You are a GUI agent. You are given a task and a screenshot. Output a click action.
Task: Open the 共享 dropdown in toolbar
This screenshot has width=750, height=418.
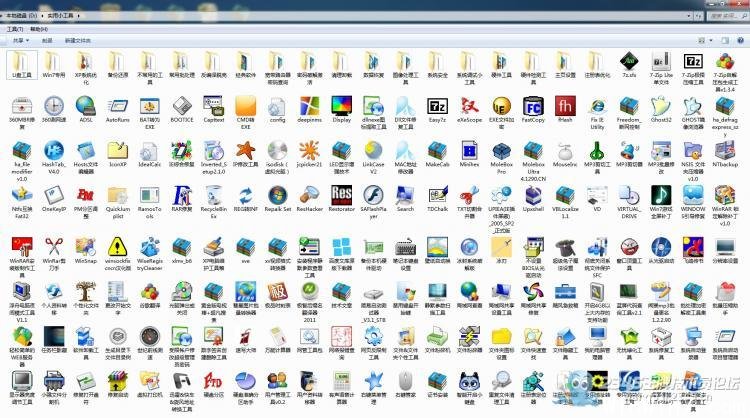coord(21,41)
